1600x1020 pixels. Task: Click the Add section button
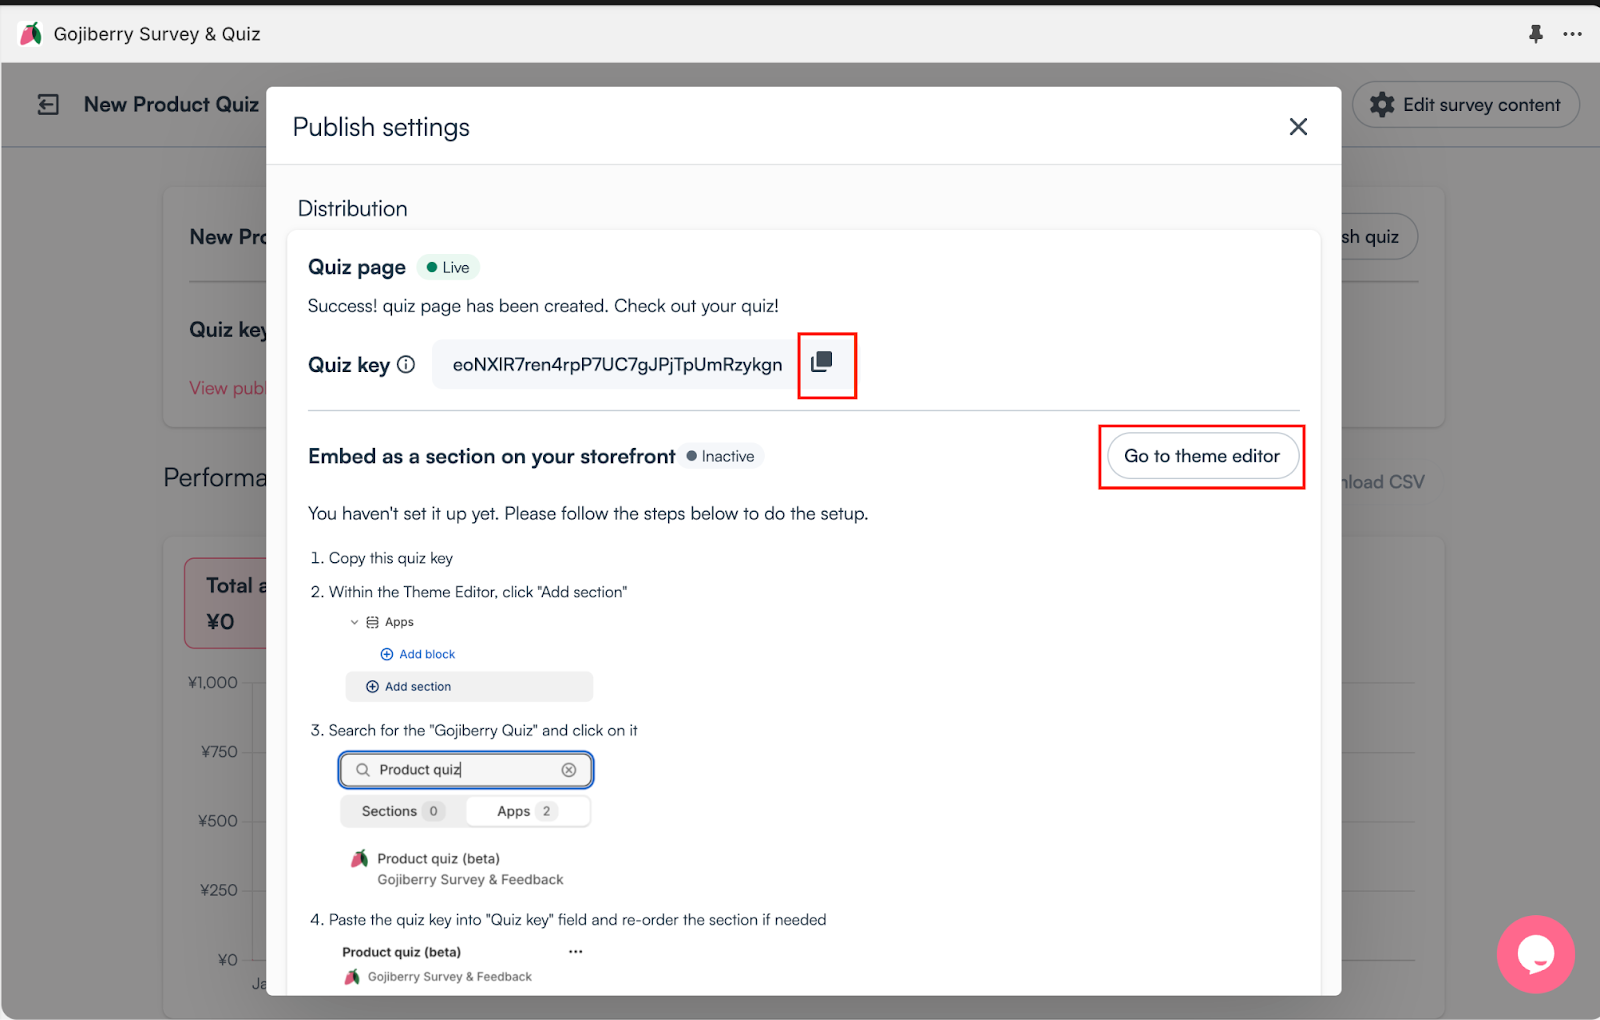point(469,687)
